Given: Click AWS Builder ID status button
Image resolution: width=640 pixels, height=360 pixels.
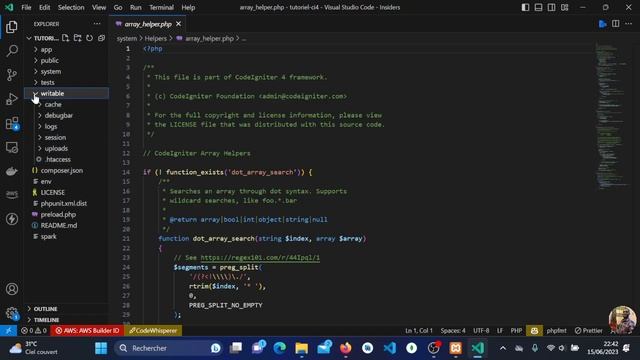Looking at the screenshot, I should pyautogui.click(x=87, y=331).
